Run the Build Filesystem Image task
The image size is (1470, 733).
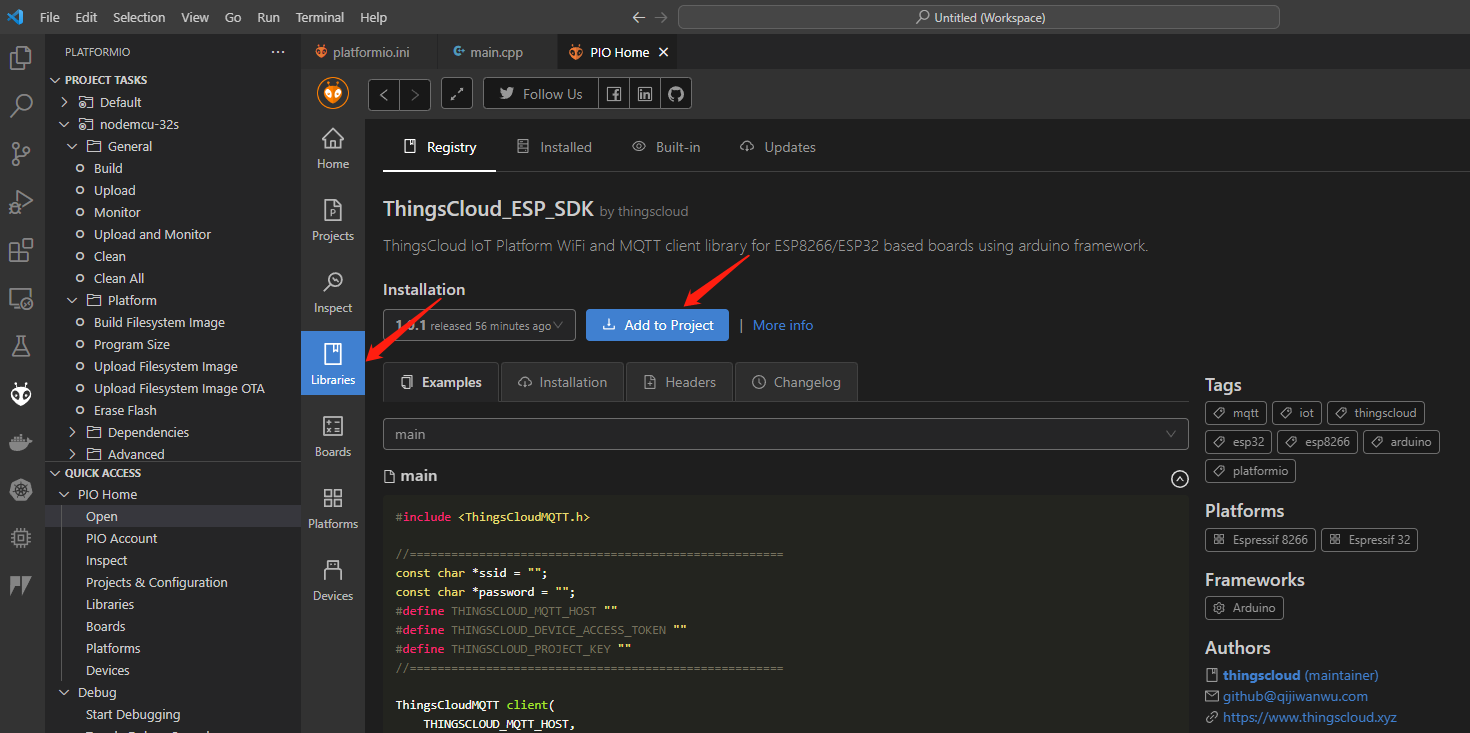click(x=159, y=322)
